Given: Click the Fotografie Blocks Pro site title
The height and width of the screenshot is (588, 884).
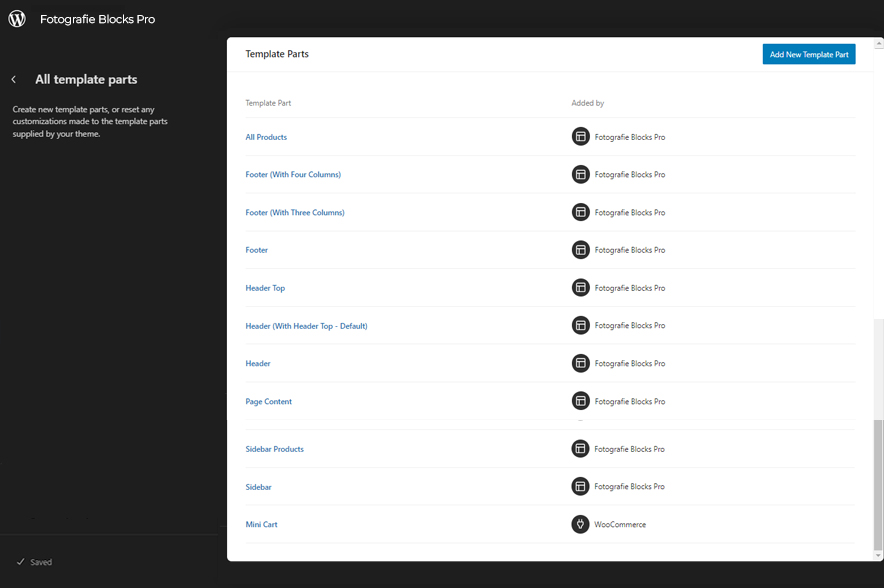Looking at the screenshot, I should [x=97, y=19].
